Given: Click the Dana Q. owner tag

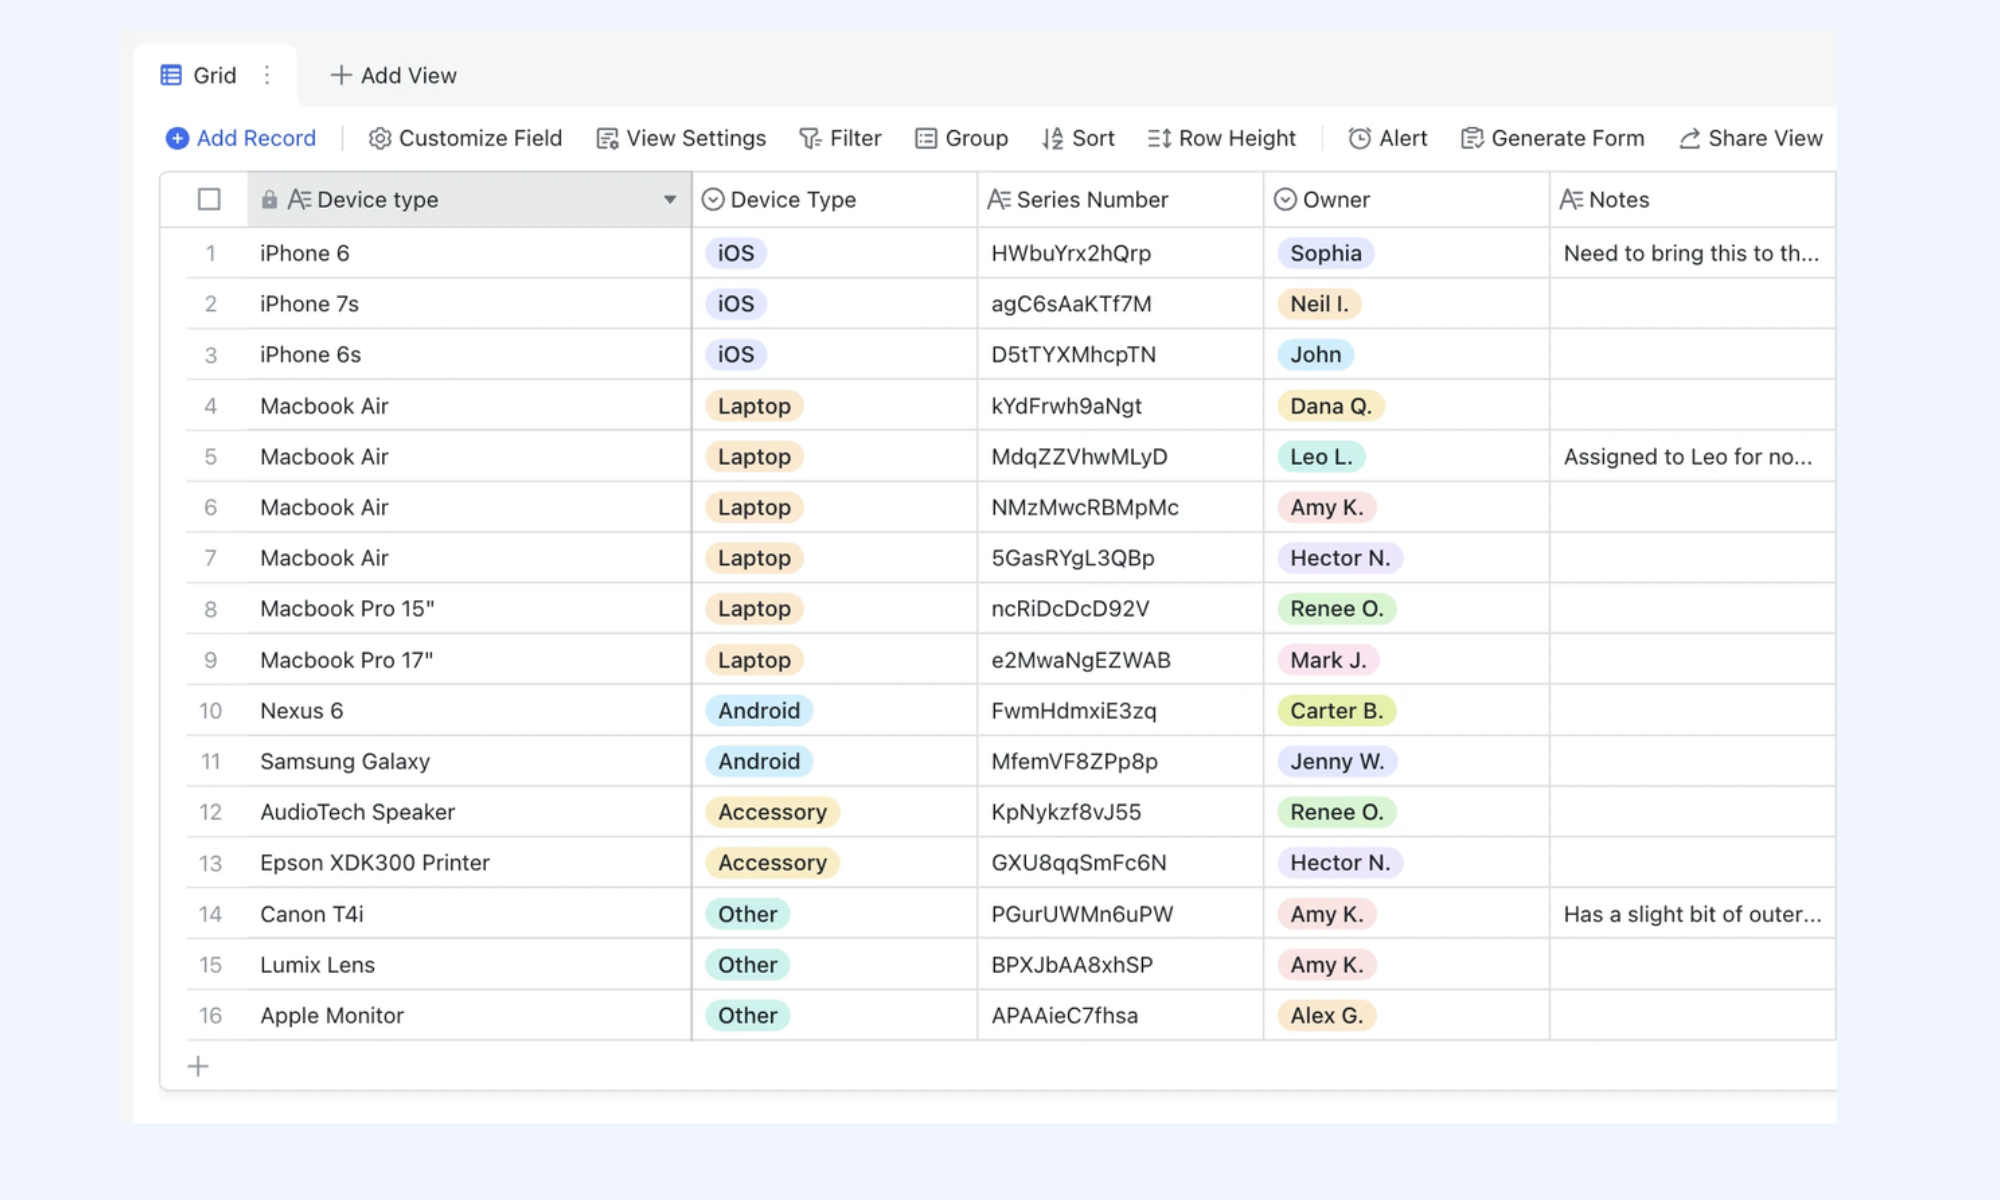Looking at the screenshot, I should coord(1331,406).
